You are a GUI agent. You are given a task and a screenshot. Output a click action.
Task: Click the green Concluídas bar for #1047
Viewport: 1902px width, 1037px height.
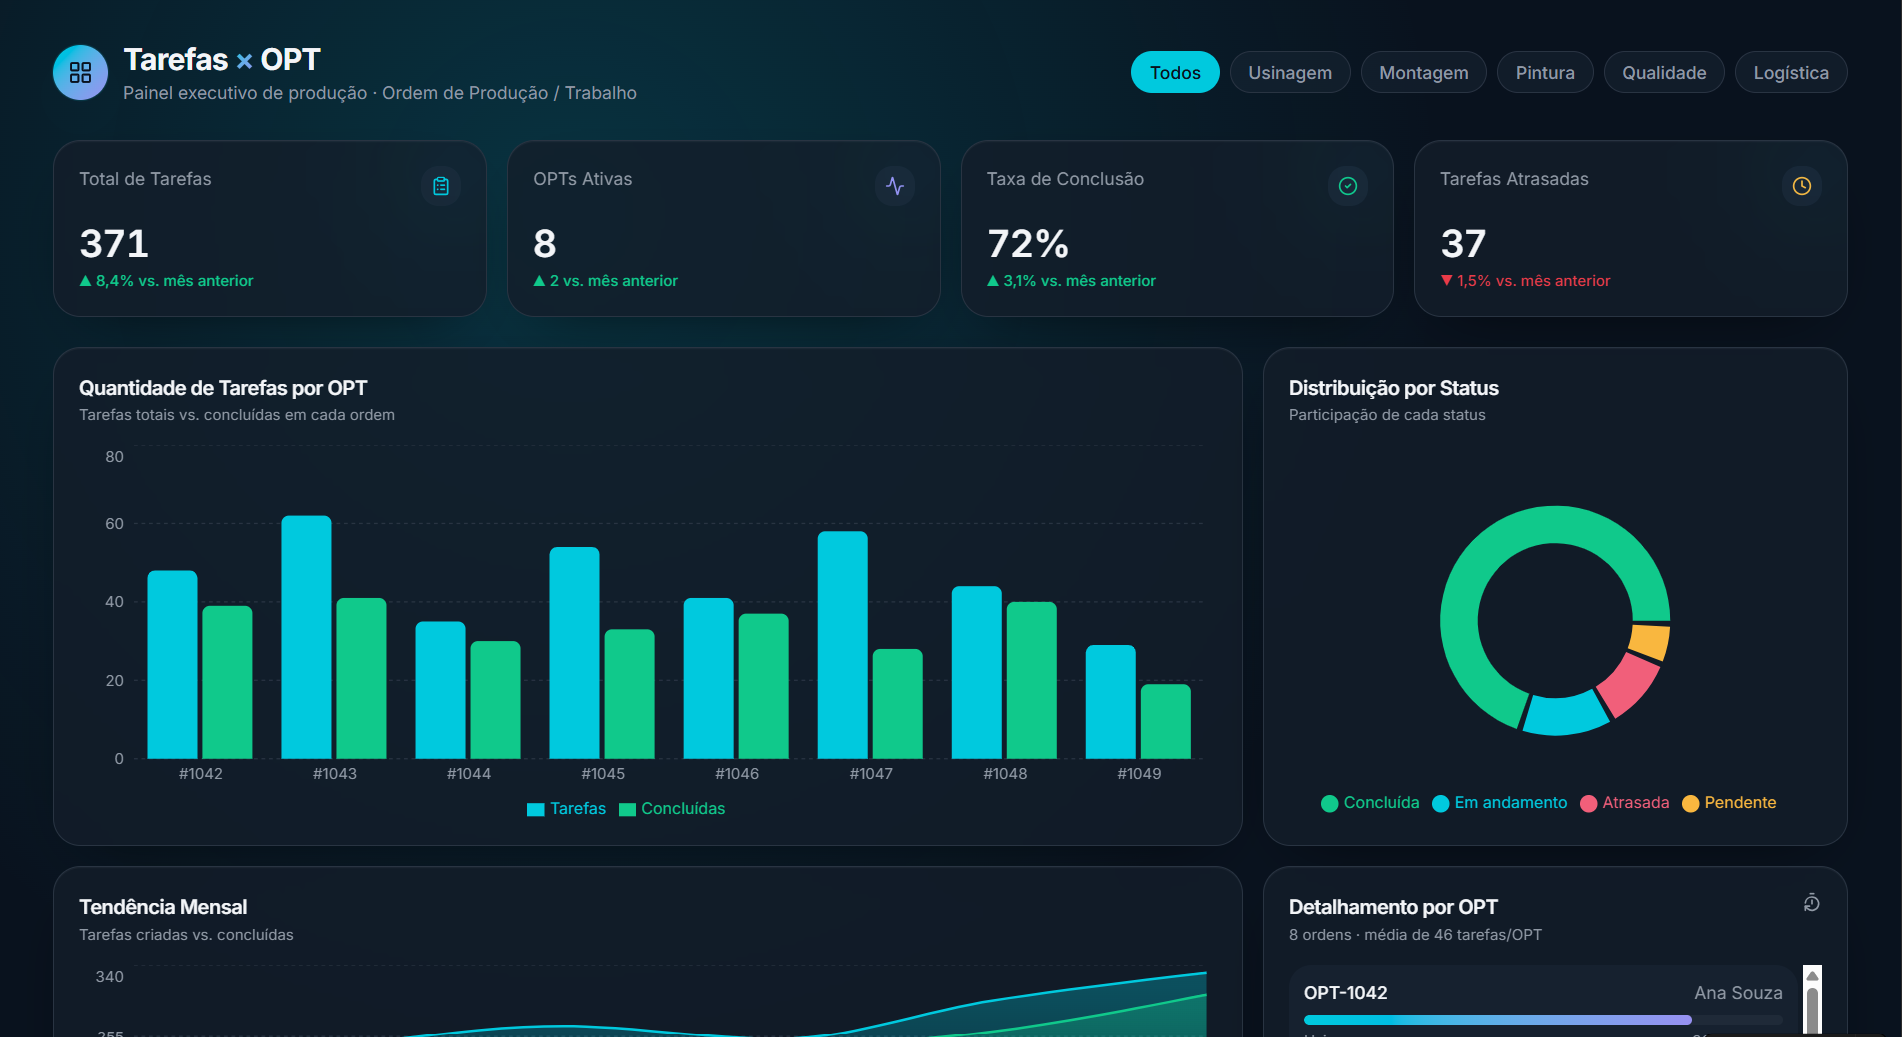click(x=897, y=704)
